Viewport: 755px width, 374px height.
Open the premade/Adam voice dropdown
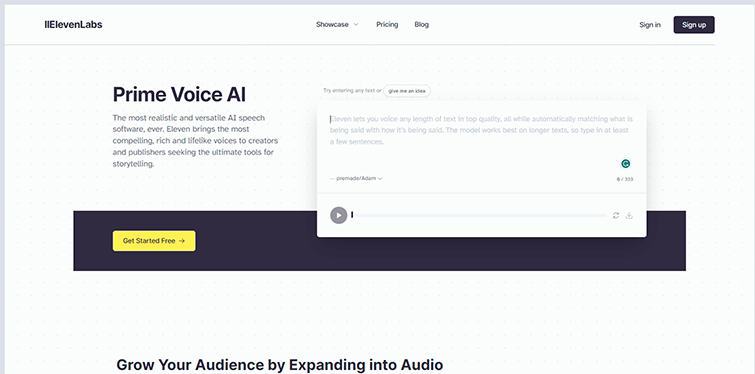(356, 179)
